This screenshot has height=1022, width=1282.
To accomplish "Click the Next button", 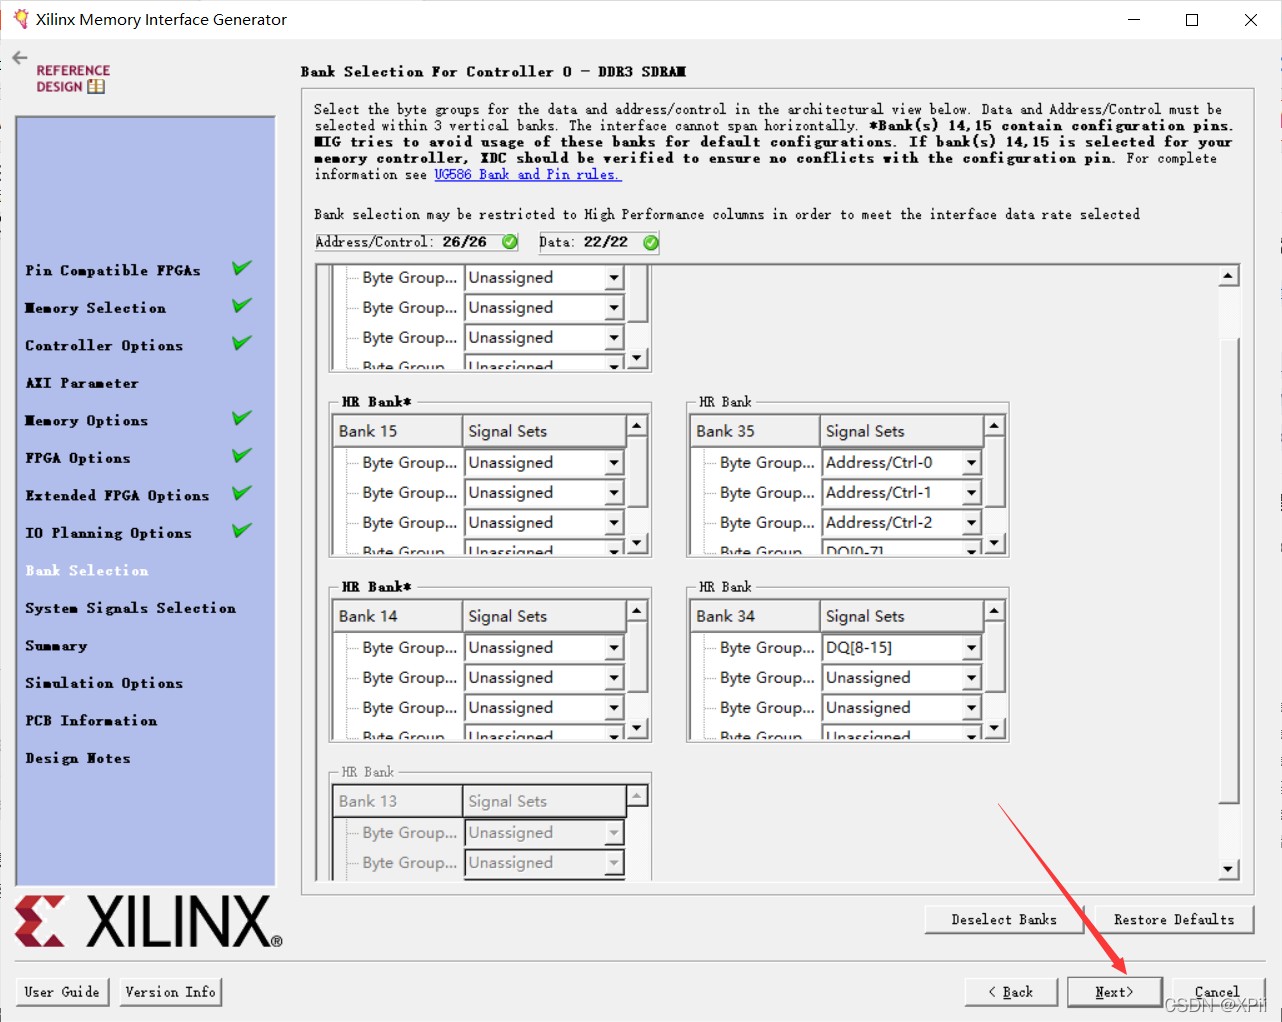I will pos(1114,992).
